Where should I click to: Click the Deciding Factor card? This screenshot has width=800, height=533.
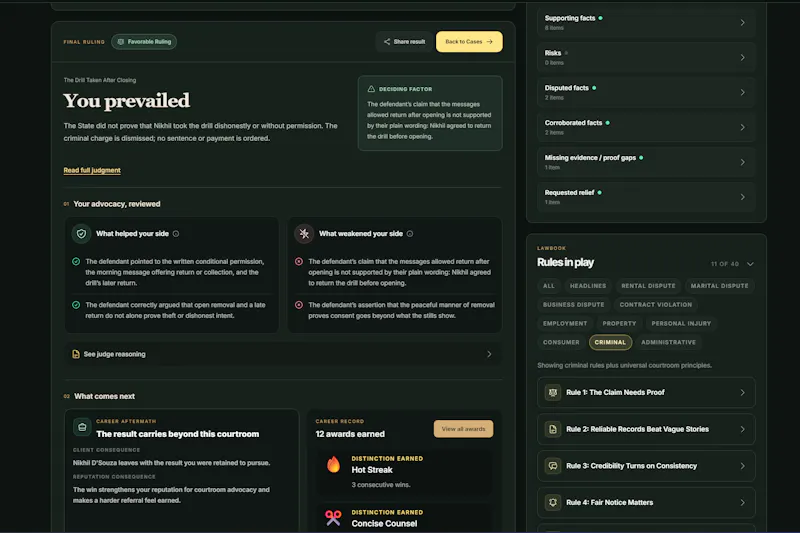430,113
